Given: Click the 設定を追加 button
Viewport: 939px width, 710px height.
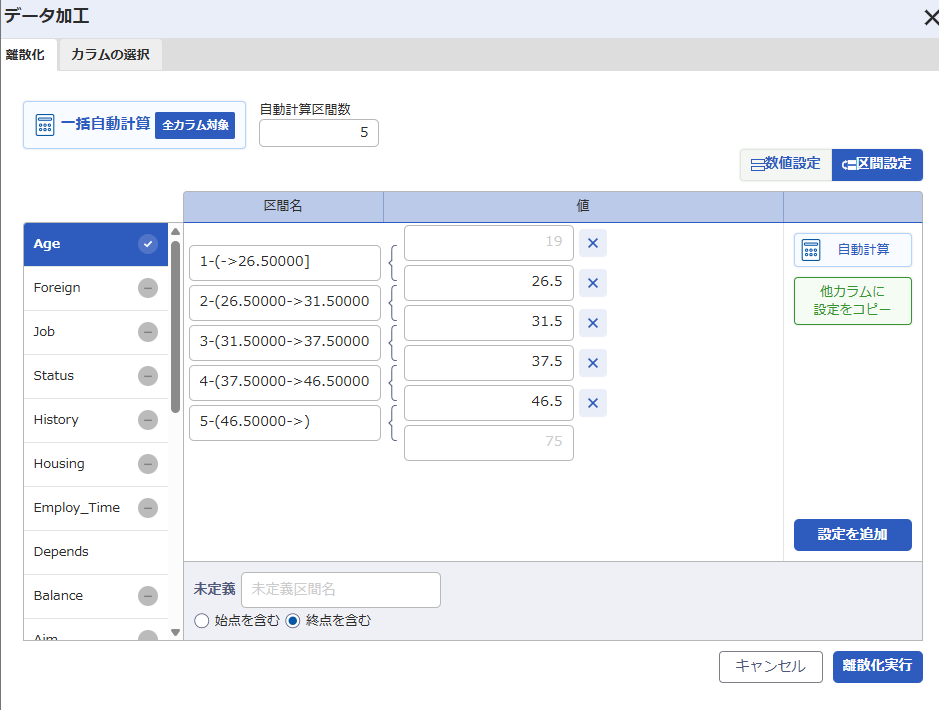Looking at the screenshot, I should pos(853,535).
